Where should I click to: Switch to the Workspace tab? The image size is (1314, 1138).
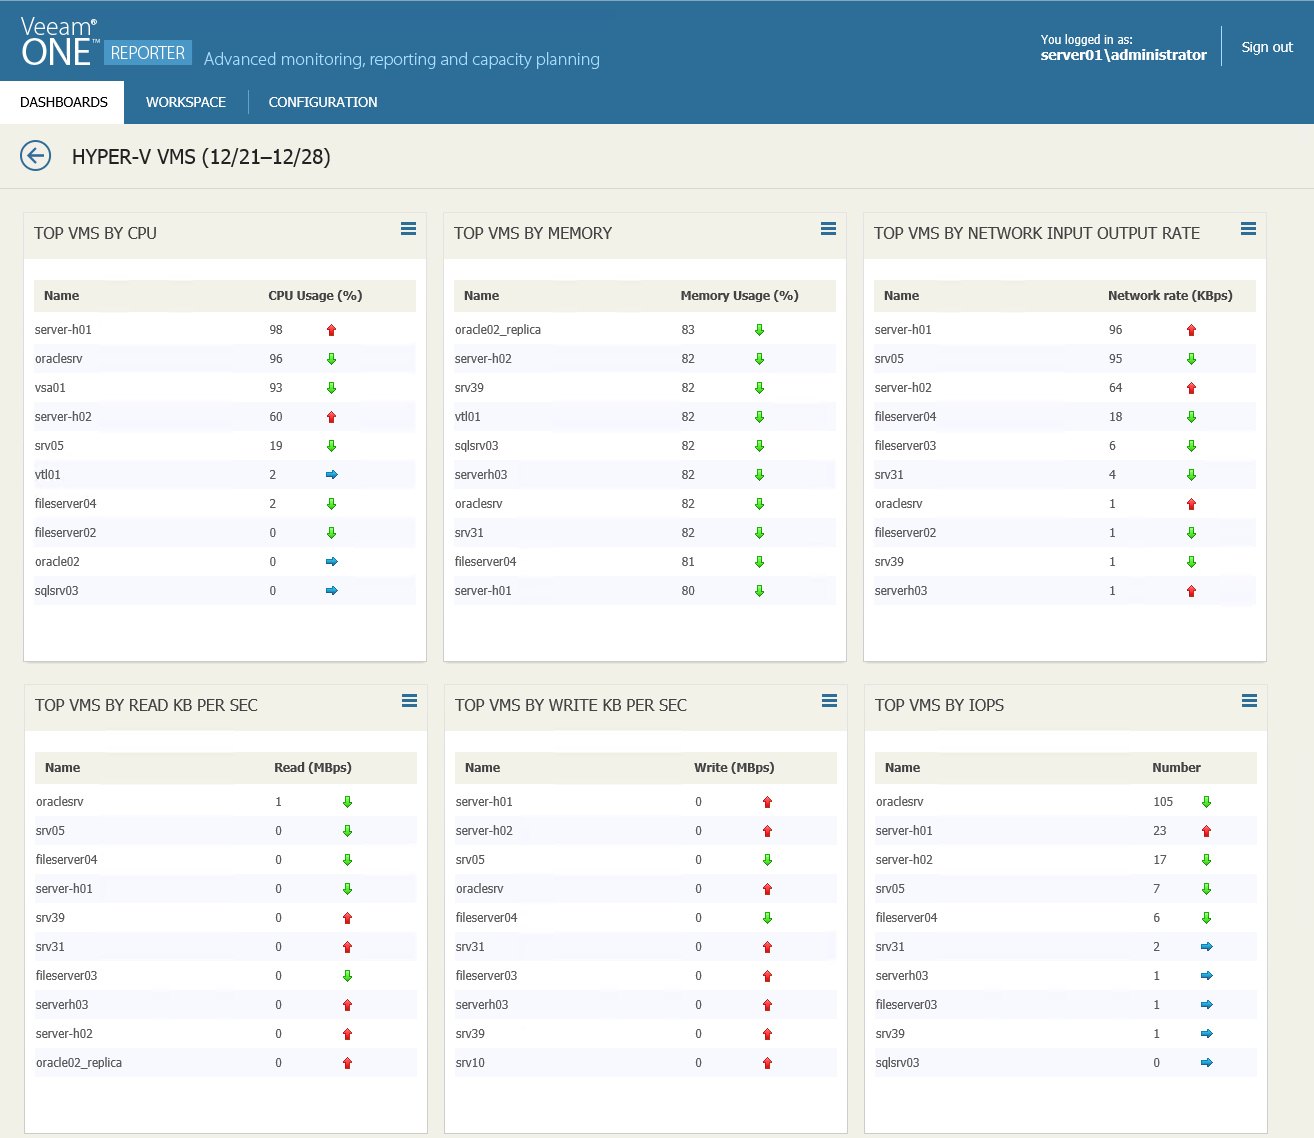click(x=186, y=102)
